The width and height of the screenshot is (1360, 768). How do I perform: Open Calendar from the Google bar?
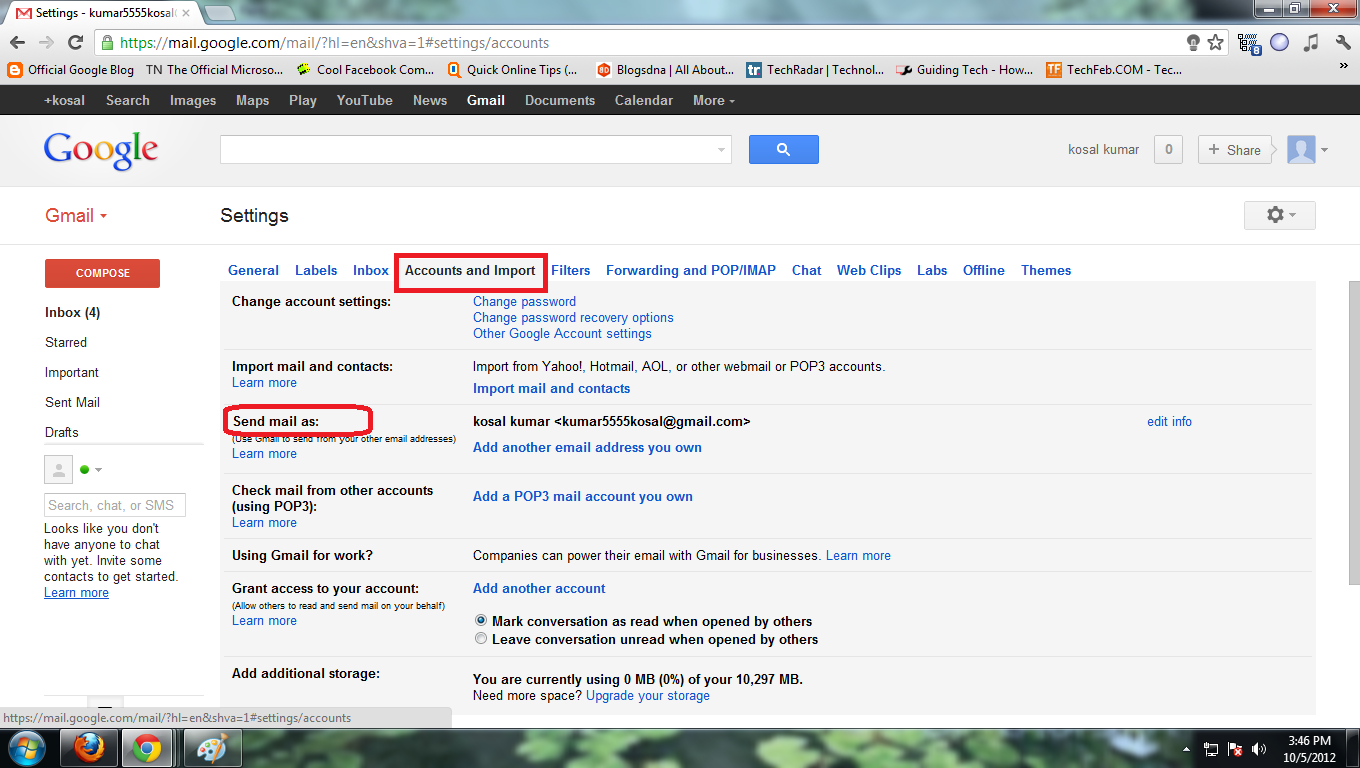(643, 100)
